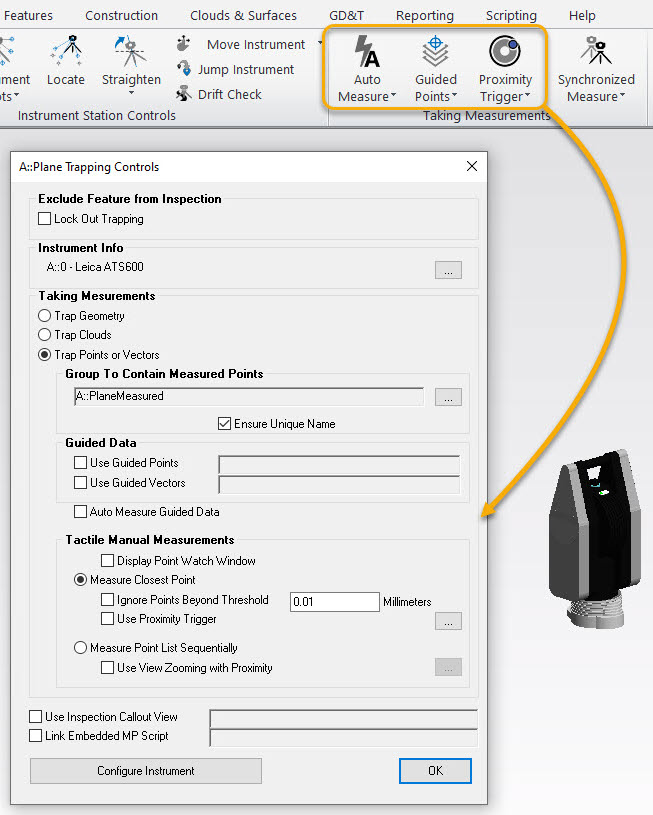Enable Use Guided Vectors checkbox
The image size is (653, 815).
81,482
